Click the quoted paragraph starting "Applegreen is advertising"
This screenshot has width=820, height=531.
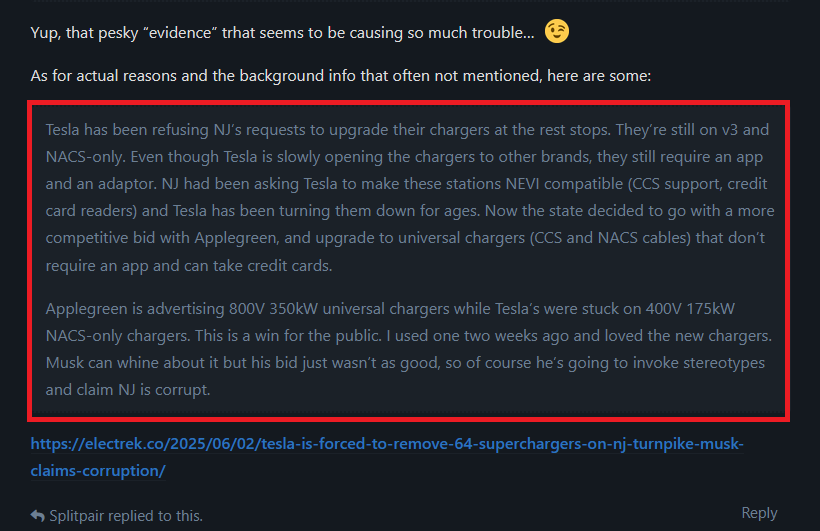pyautogui.click(x=409, y=349)
